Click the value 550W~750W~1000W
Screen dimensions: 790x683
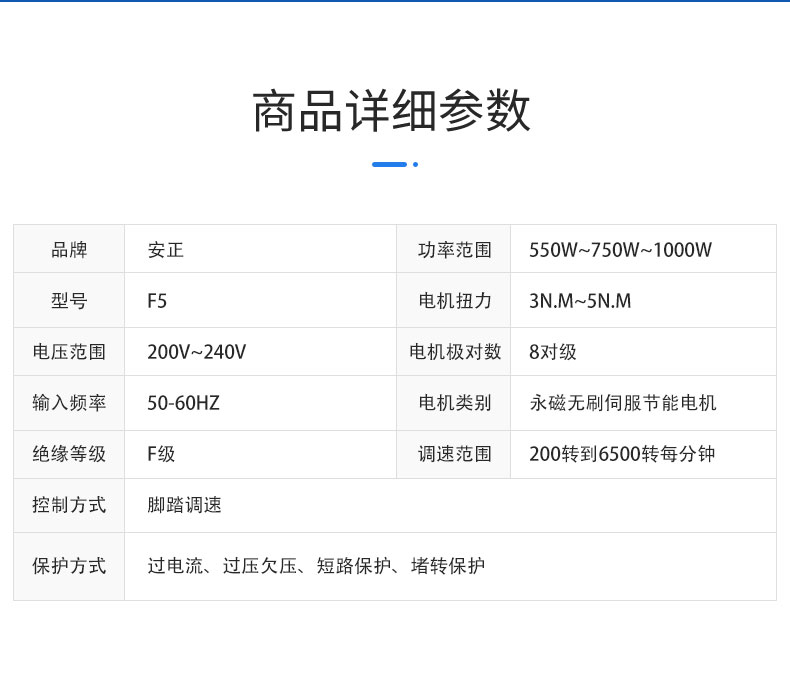pyautogui.click(x=620, y=250)
